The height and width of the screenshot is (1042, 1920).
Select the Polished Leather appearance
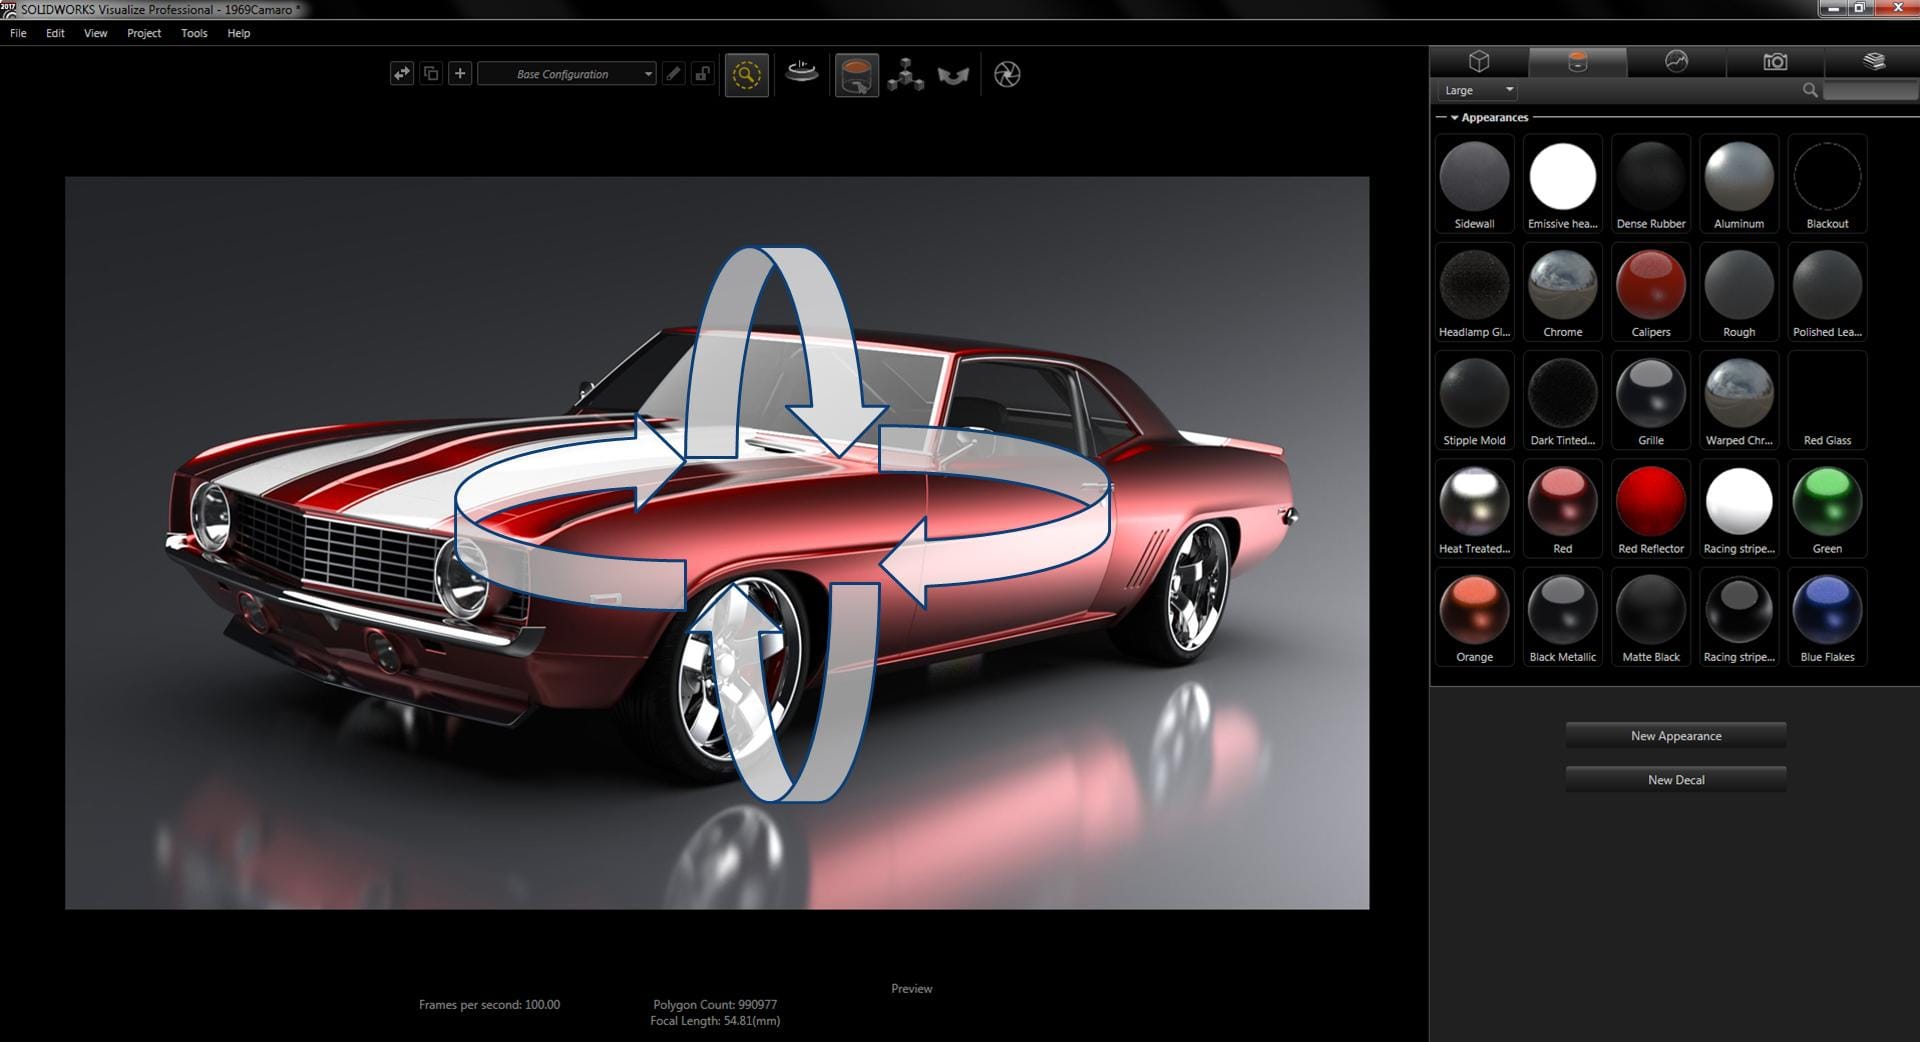click(1827, 293)
